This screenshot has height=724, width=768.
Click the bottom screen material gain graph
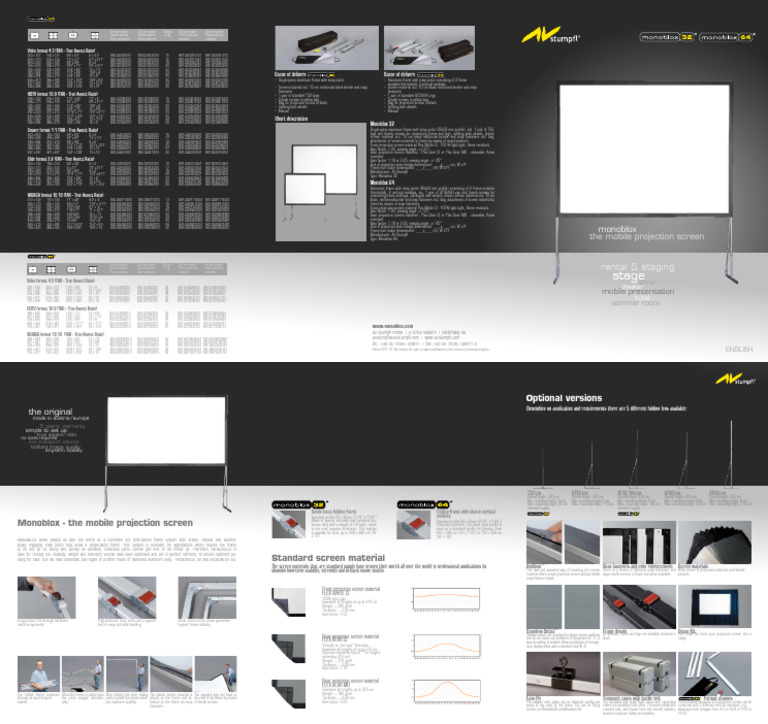point(446,692)
